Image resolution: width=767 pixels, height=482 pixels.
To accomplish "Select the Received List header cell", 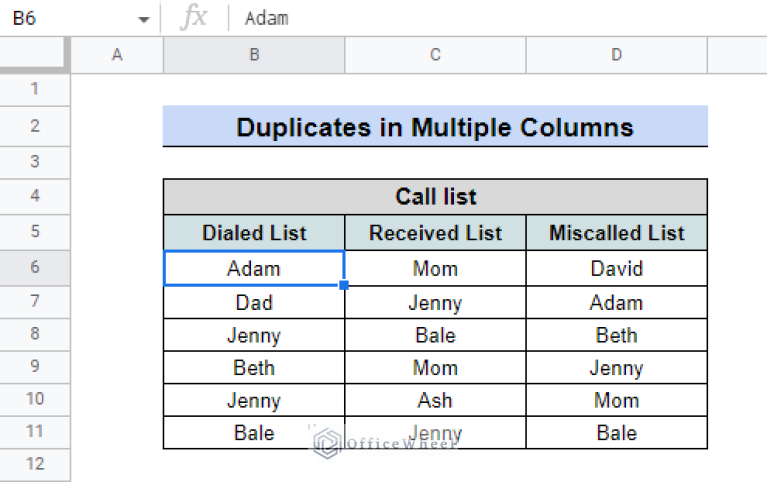I will (435, 233).
